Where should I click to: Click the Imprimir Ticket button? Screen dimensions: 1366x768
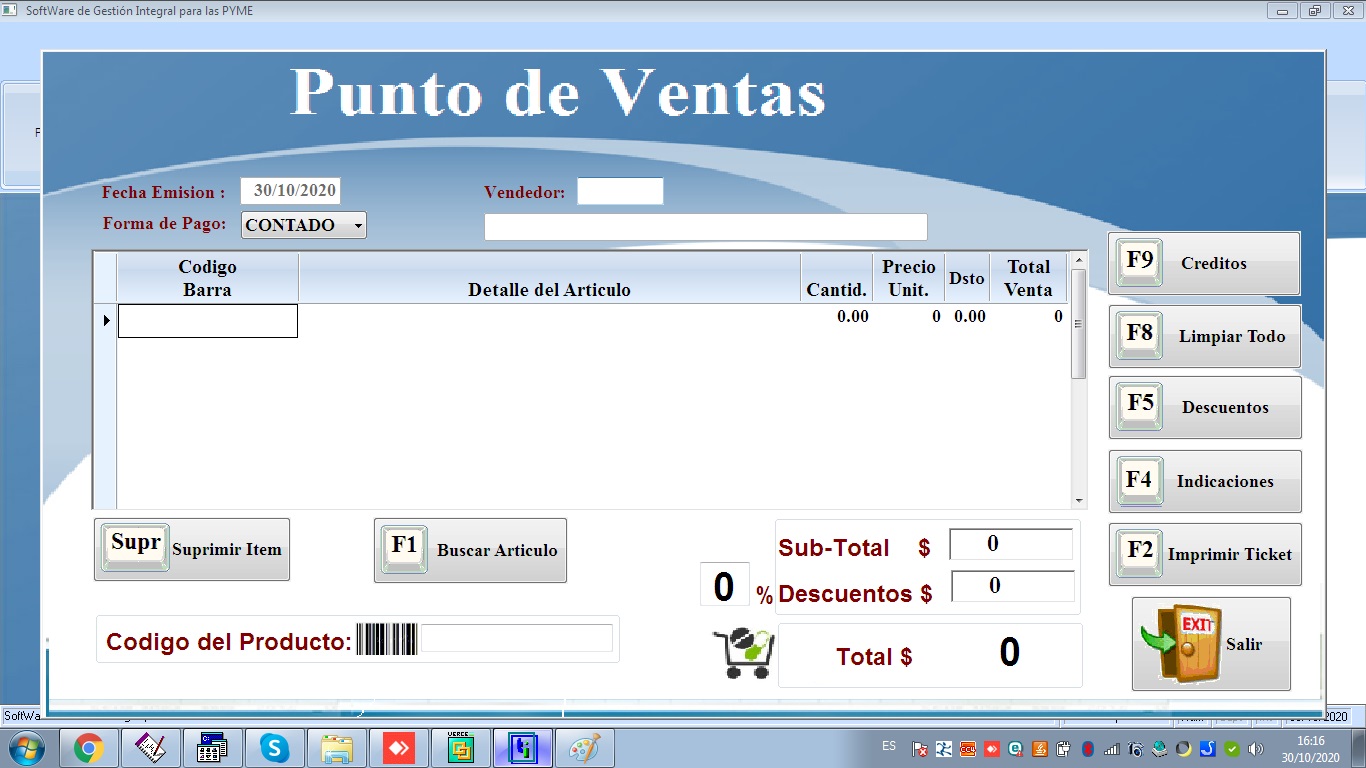[1205, 554]
